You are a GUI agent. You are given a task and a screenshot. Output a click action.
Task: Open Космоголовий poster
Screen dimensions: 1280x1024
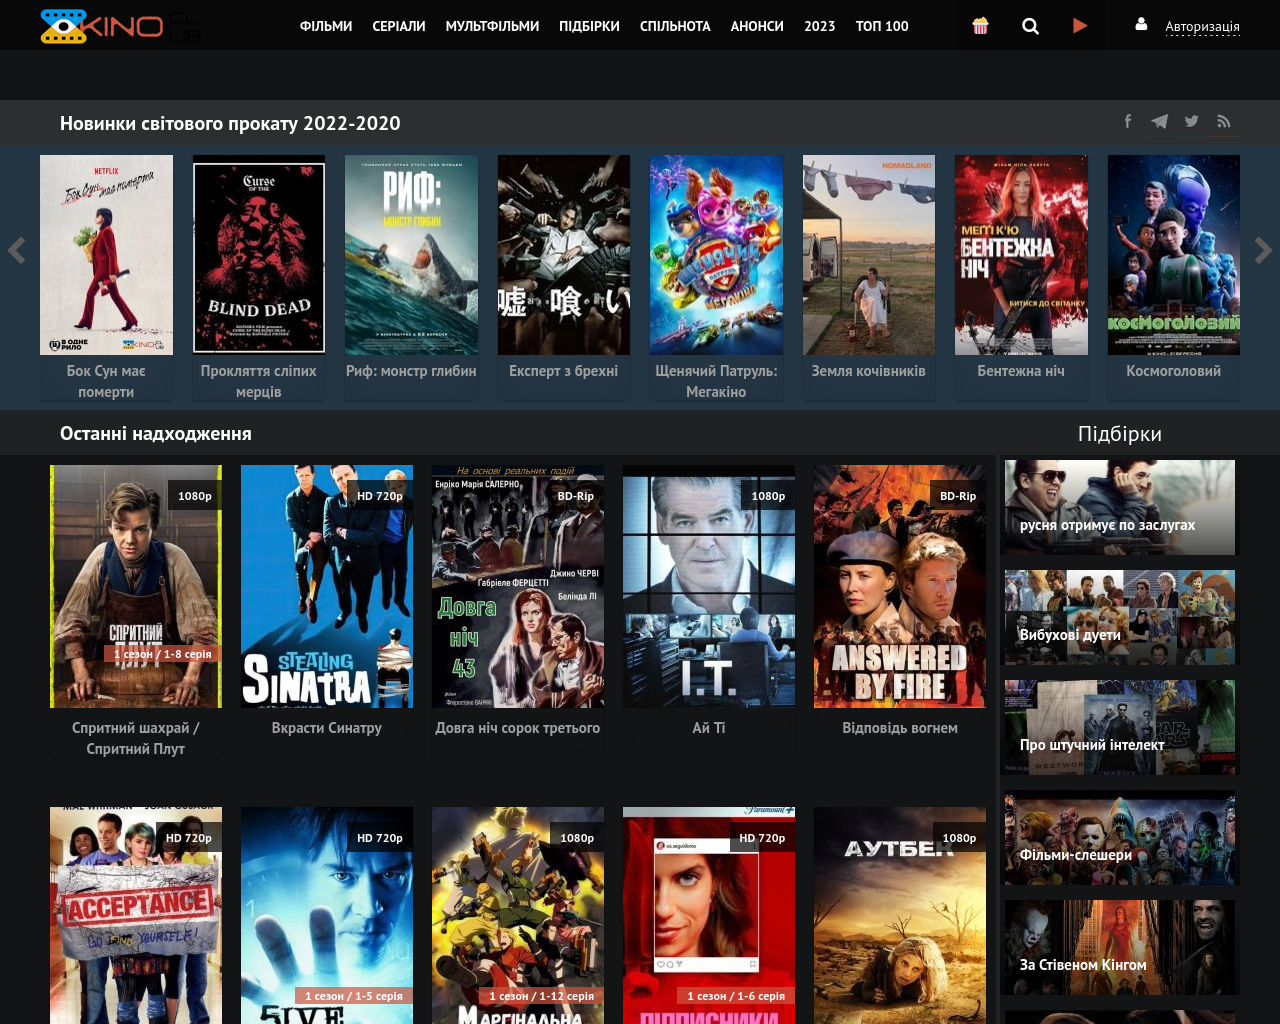1174,255
